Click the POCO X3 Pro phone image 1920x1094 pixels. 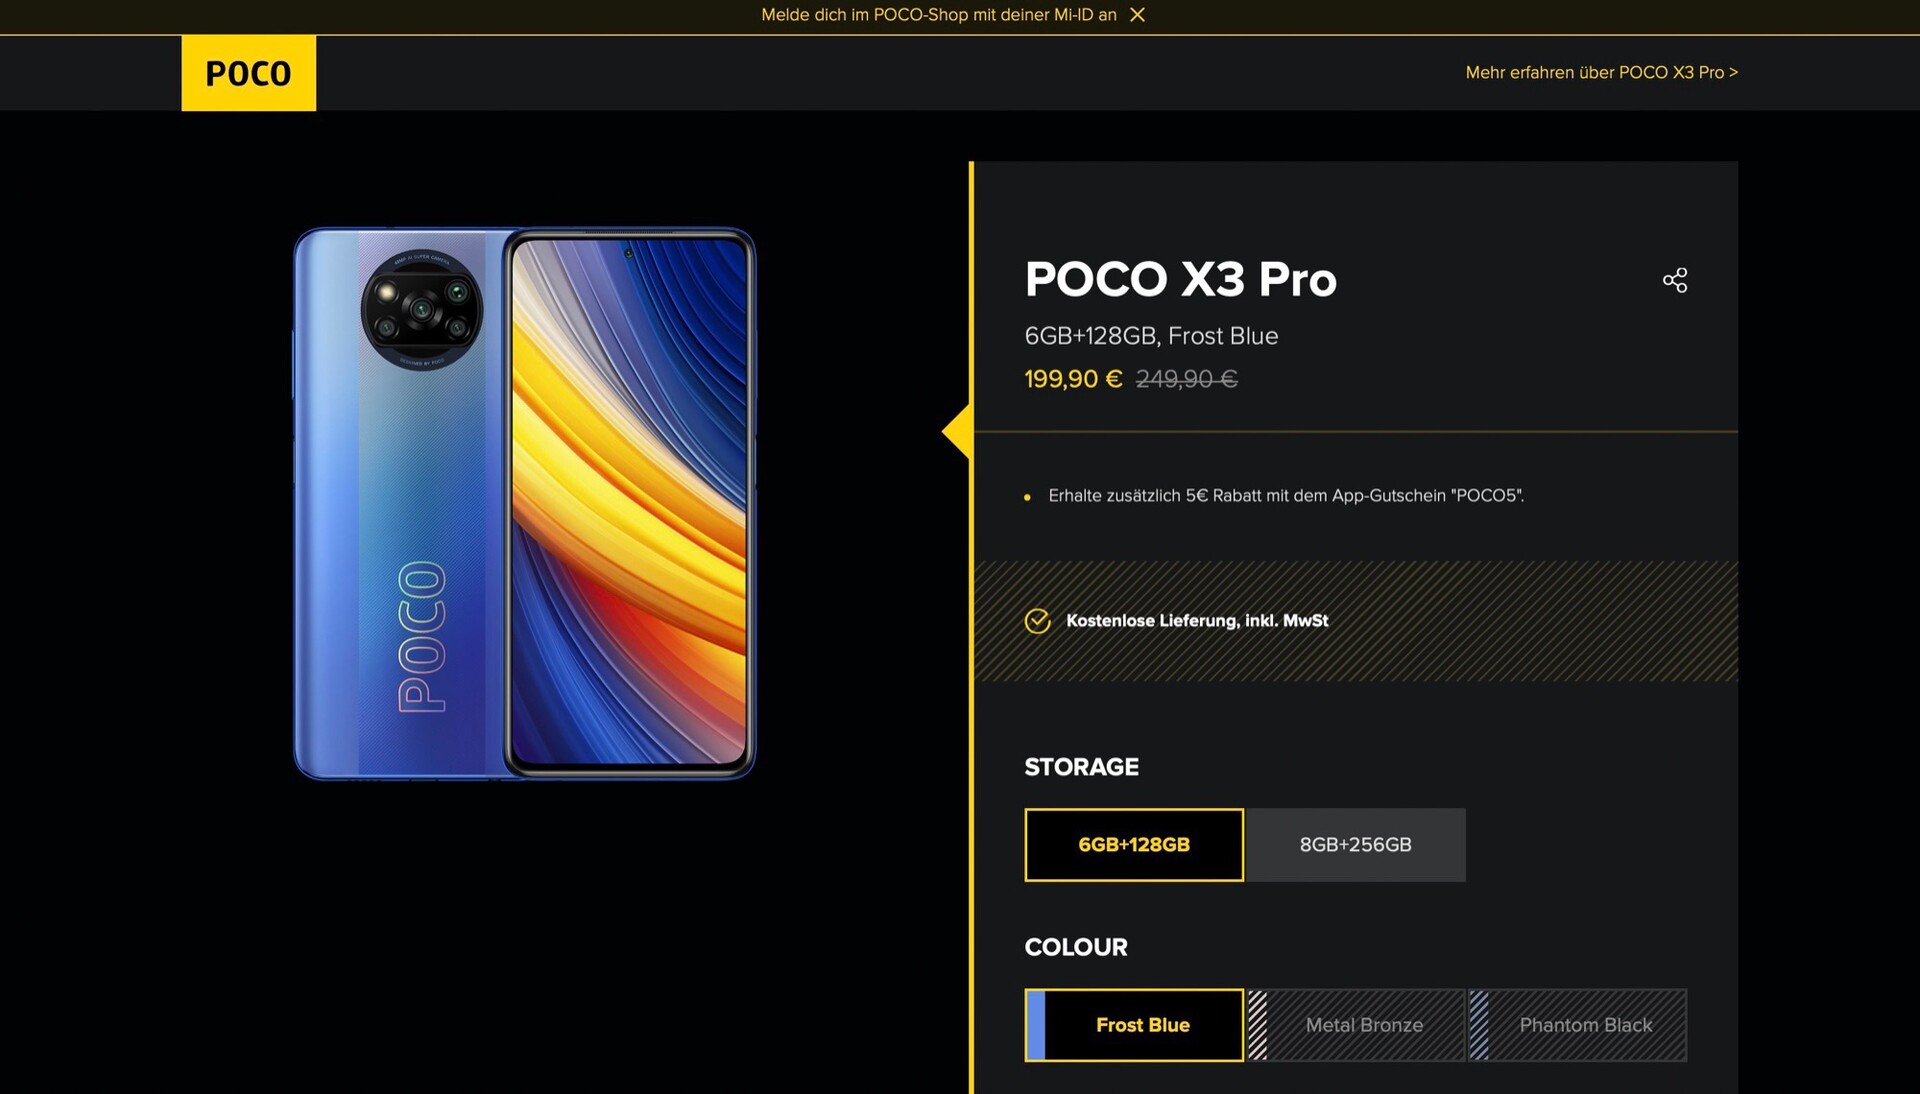(x=524, y=503)
